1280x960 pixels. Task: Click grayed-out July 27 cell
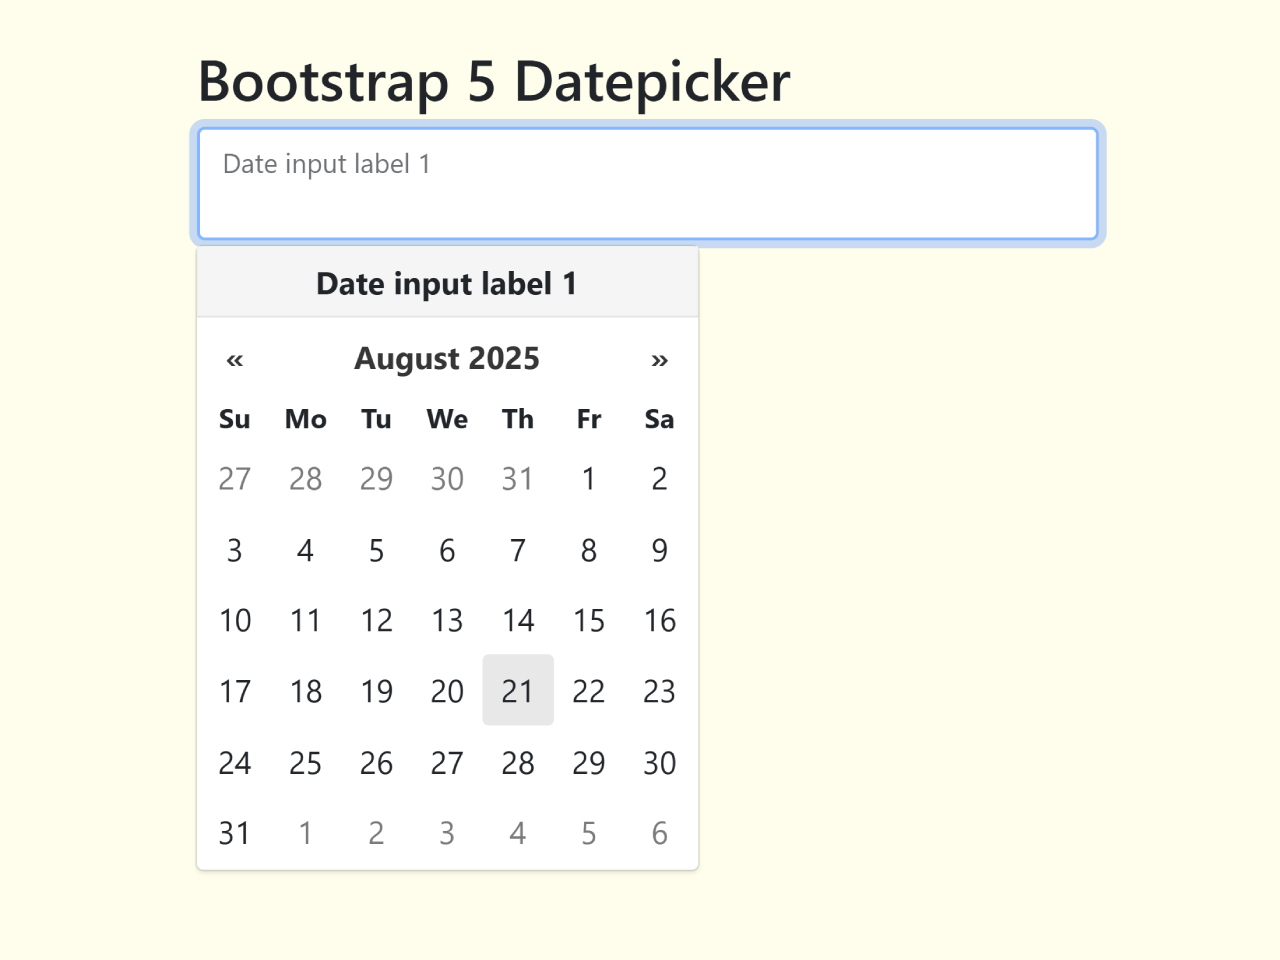tap(234, 478)
